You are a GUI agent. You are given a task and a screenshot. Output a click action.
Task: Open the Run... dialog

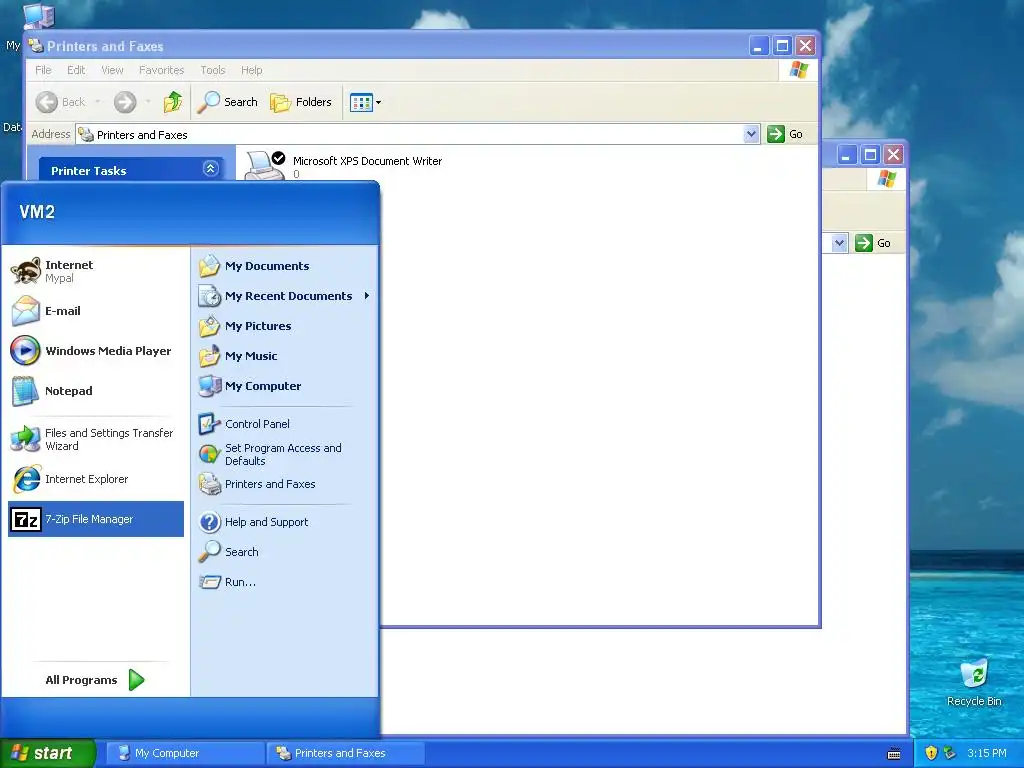284,582
